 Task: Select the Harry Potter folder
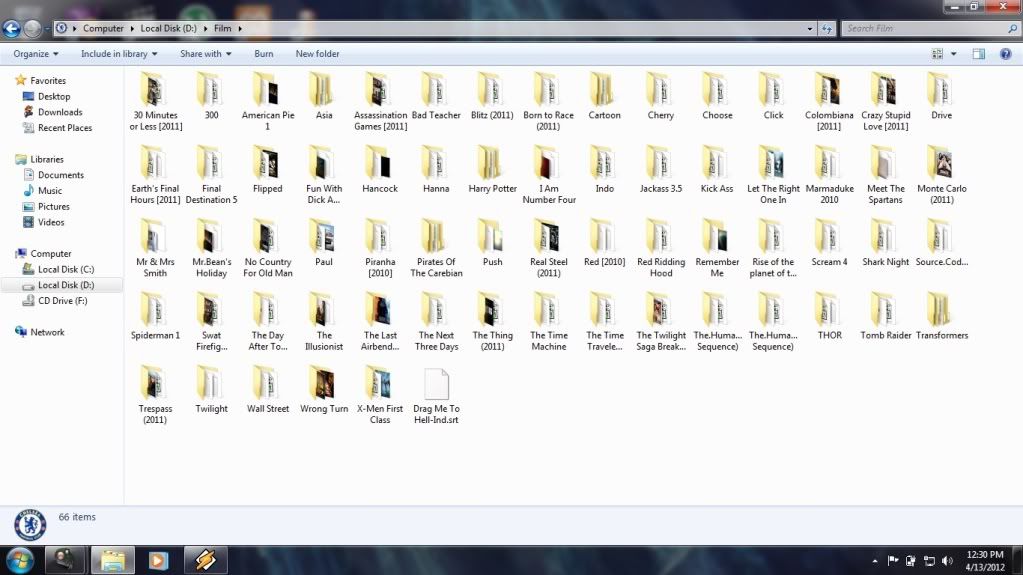pyautogui.click(x=492, y=170)
